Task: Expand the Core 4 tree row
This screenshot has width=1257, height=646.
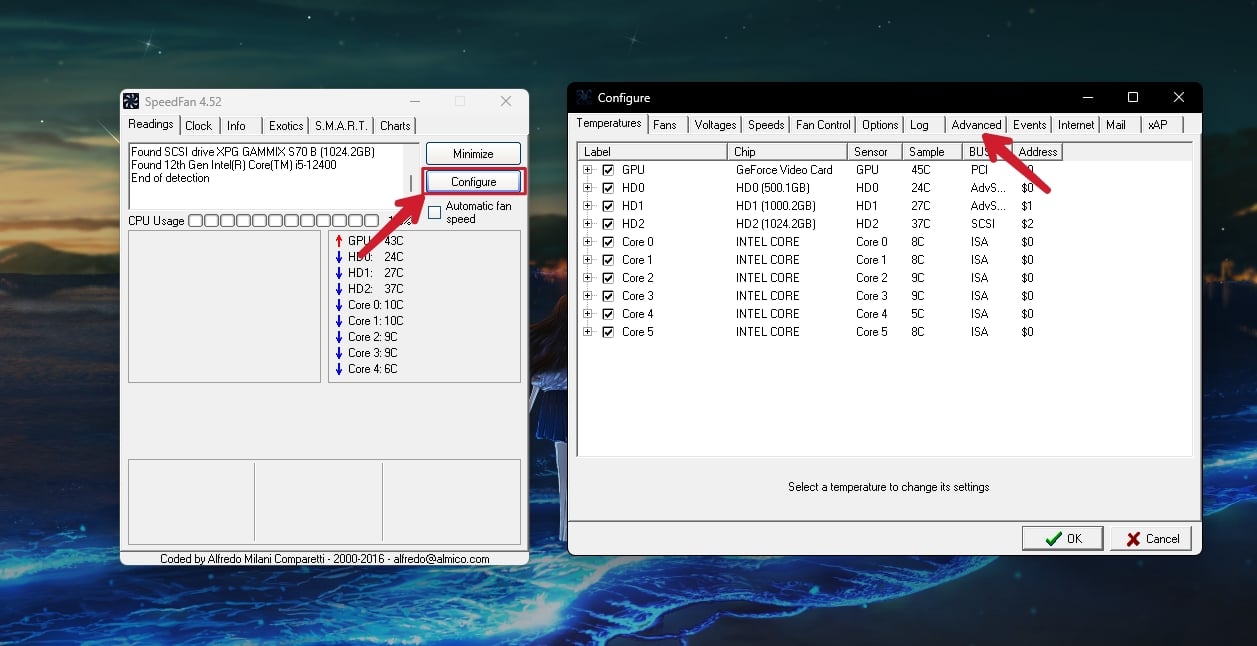Action: point(588,314)
